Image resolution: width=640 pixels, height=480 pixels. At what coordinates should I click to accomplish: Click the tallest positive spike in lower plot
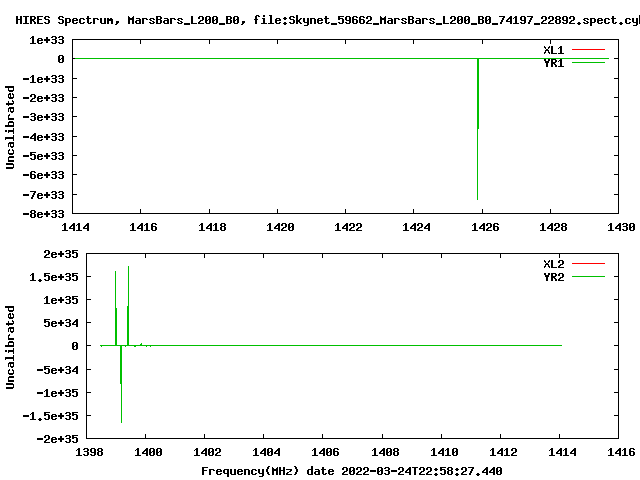coord(128,306)
